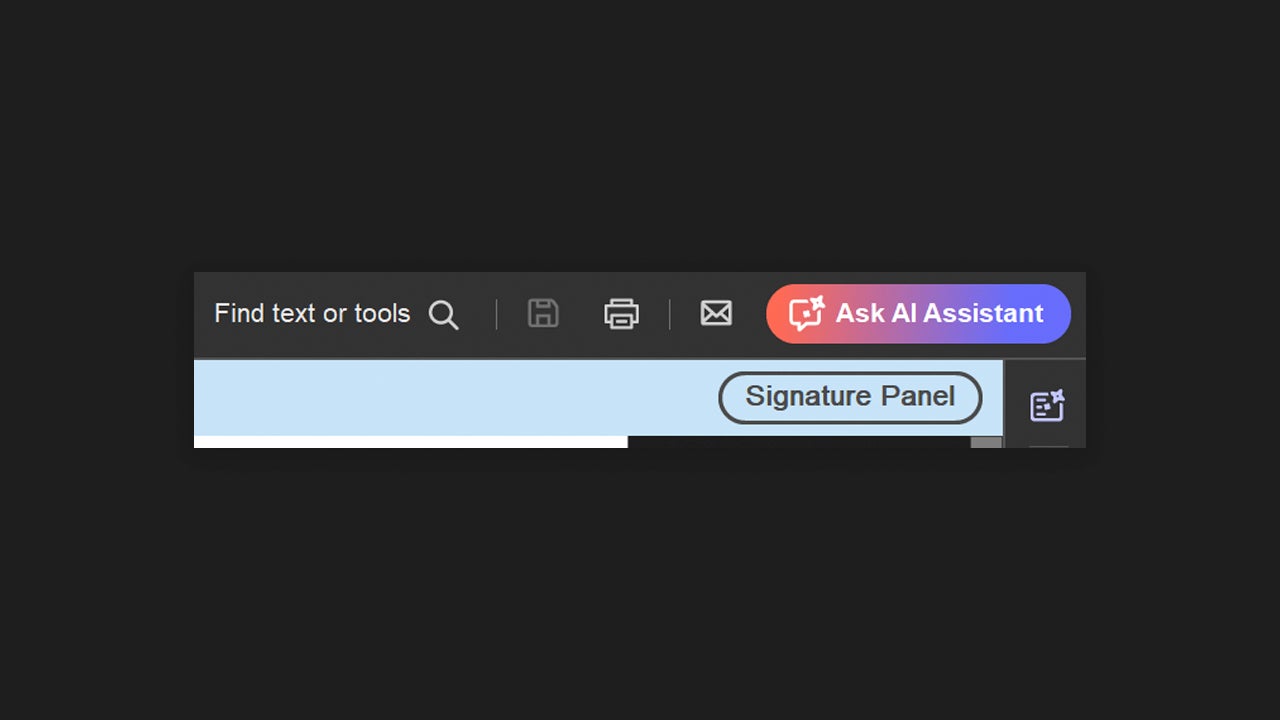Print the document using the printer icon

(x=621, y=313)
